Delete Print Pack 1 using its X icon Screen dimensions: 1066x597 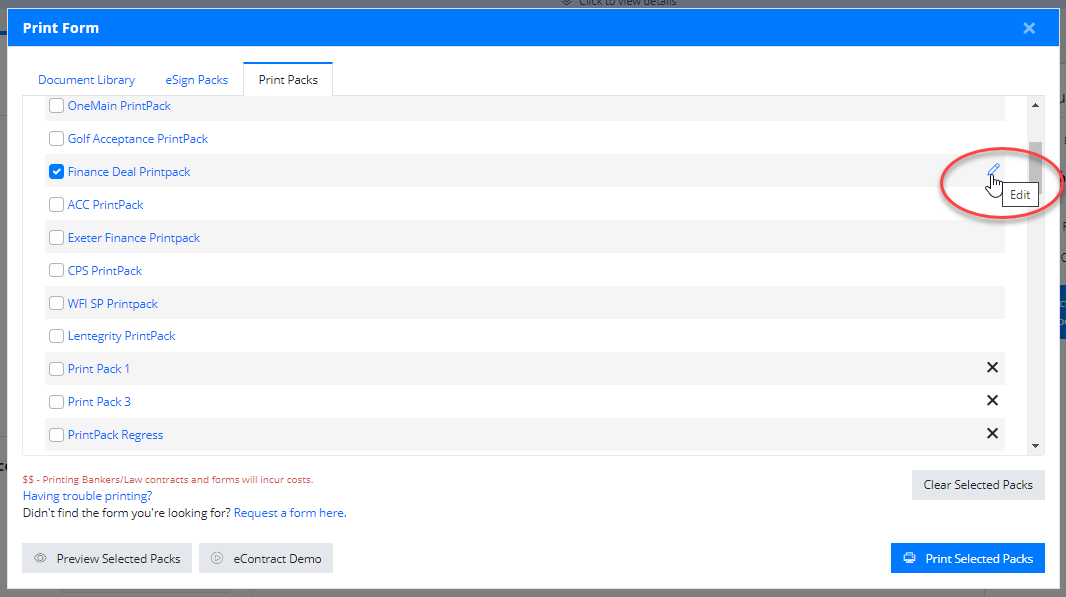pos(993,368)
